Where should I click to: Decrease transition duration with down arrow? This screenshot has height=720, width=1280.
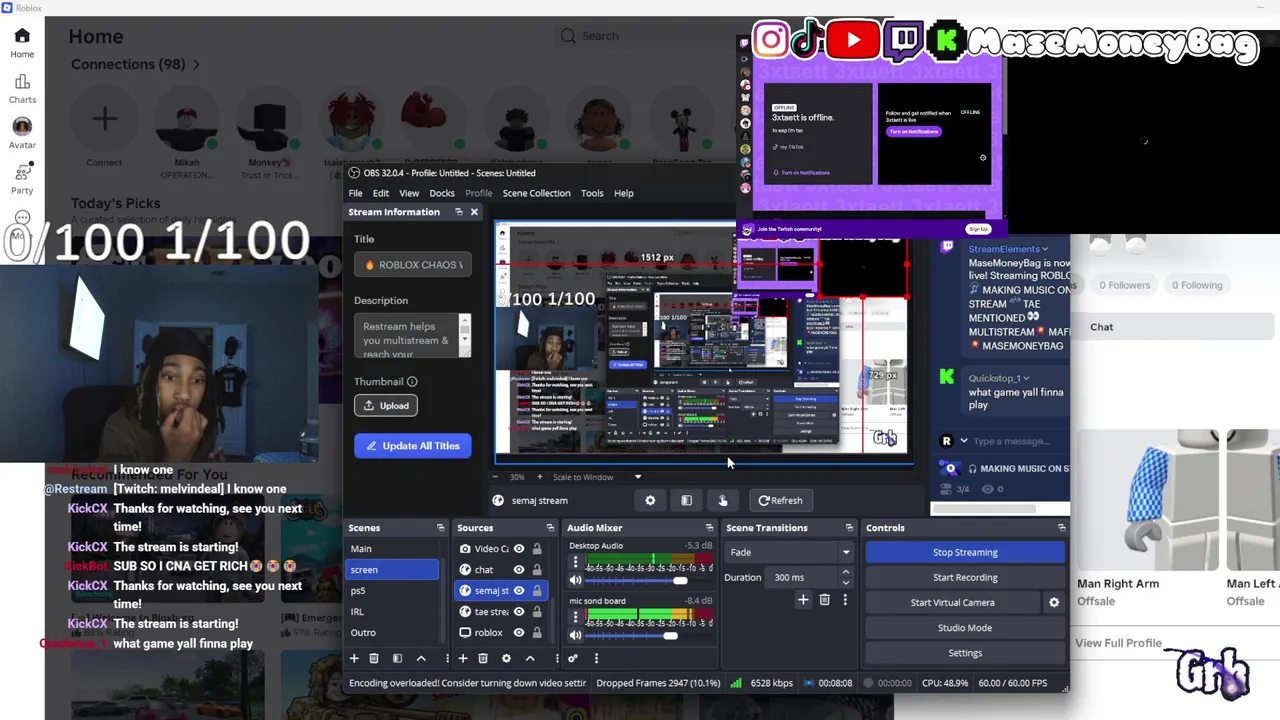click(x=846, y=582)
